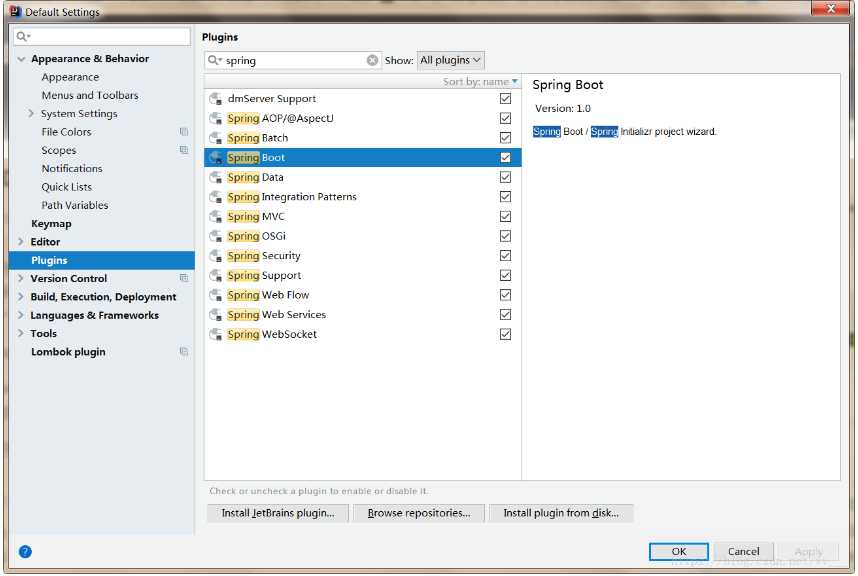Click the dmServer Support plugin icon
The image size is (858, 576).
(x=216, y=99)
